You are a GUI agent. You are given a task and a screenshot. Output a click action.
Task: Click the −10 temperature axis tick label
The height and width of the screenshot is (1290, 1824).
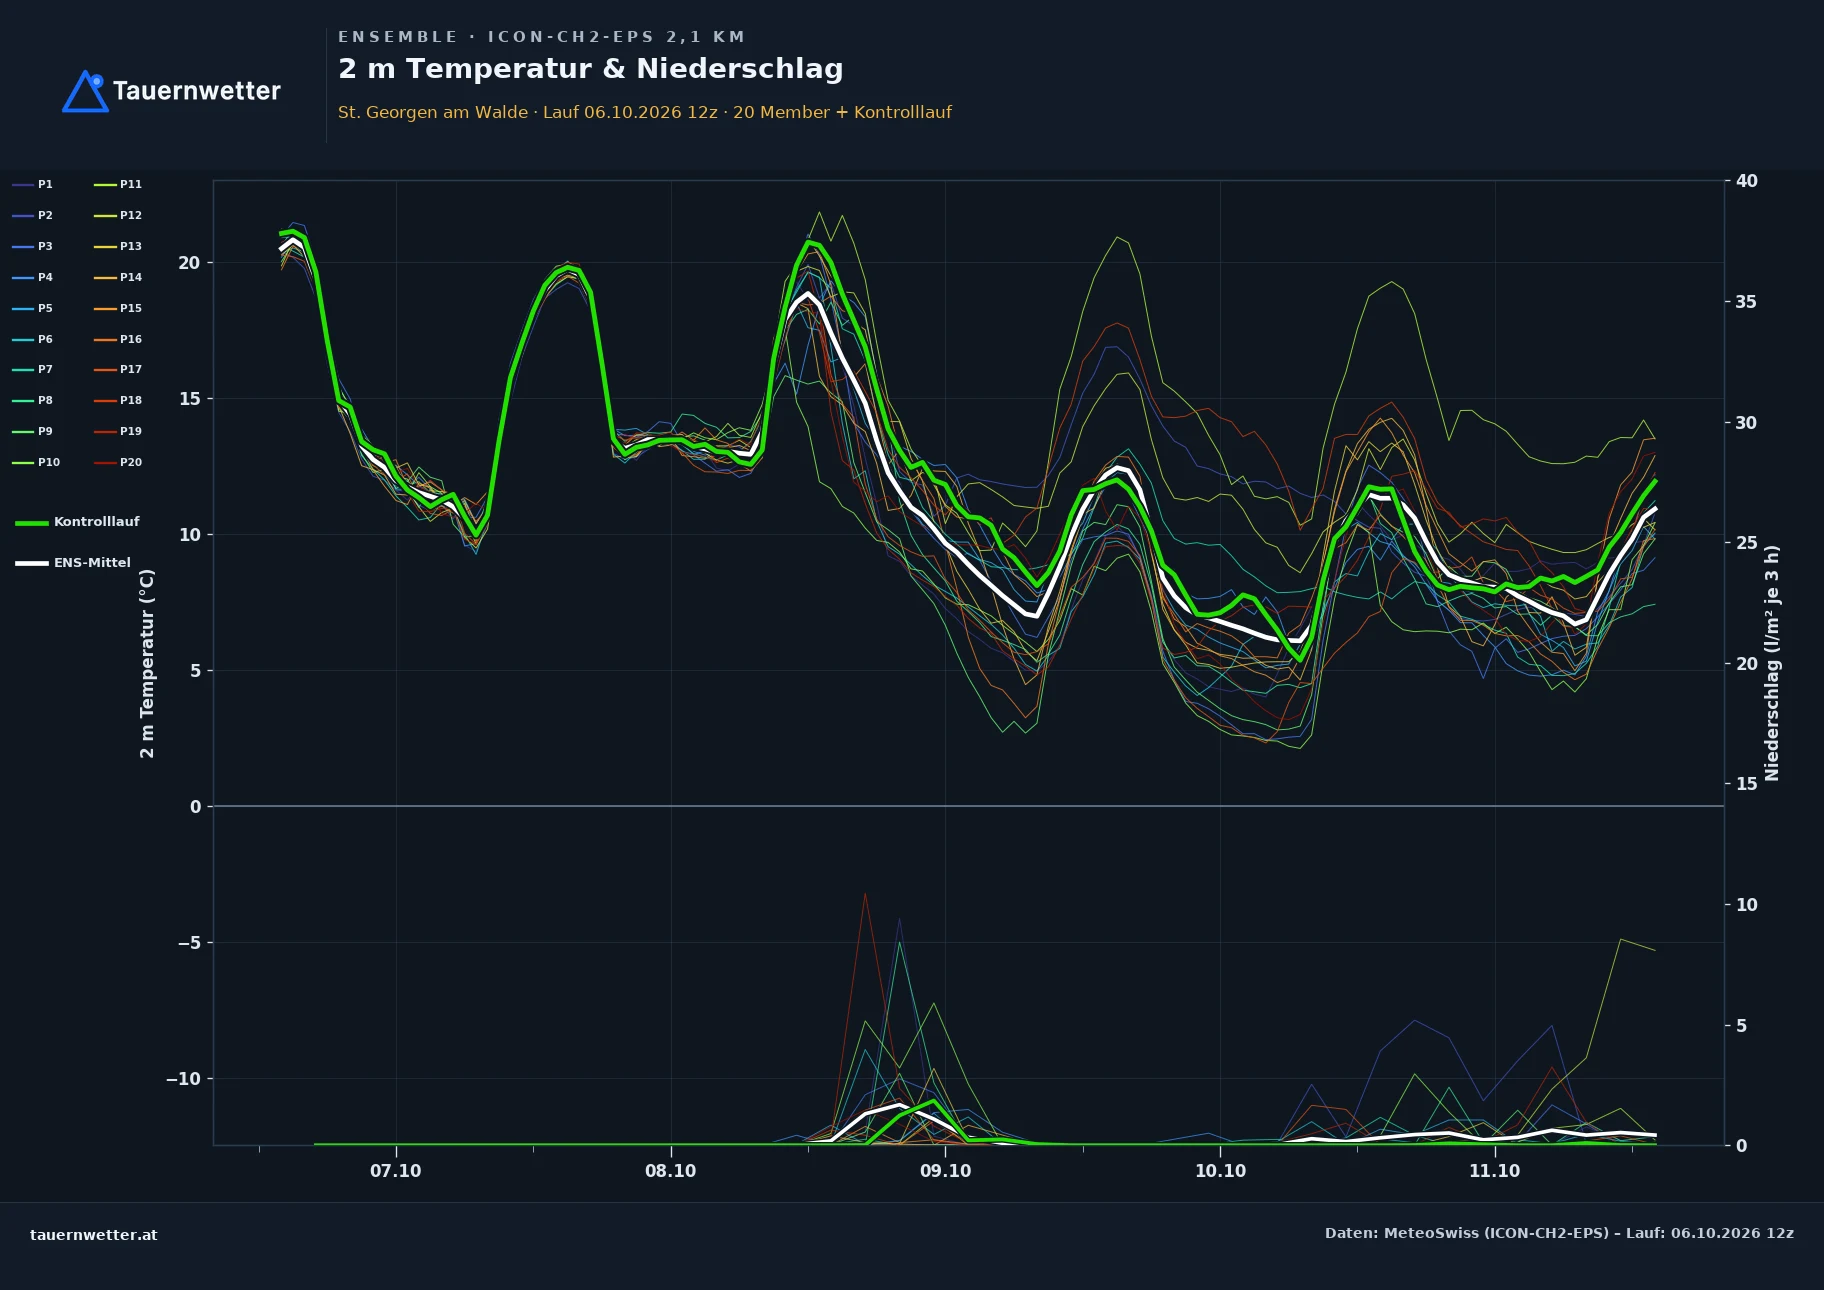coord(184,1079)
